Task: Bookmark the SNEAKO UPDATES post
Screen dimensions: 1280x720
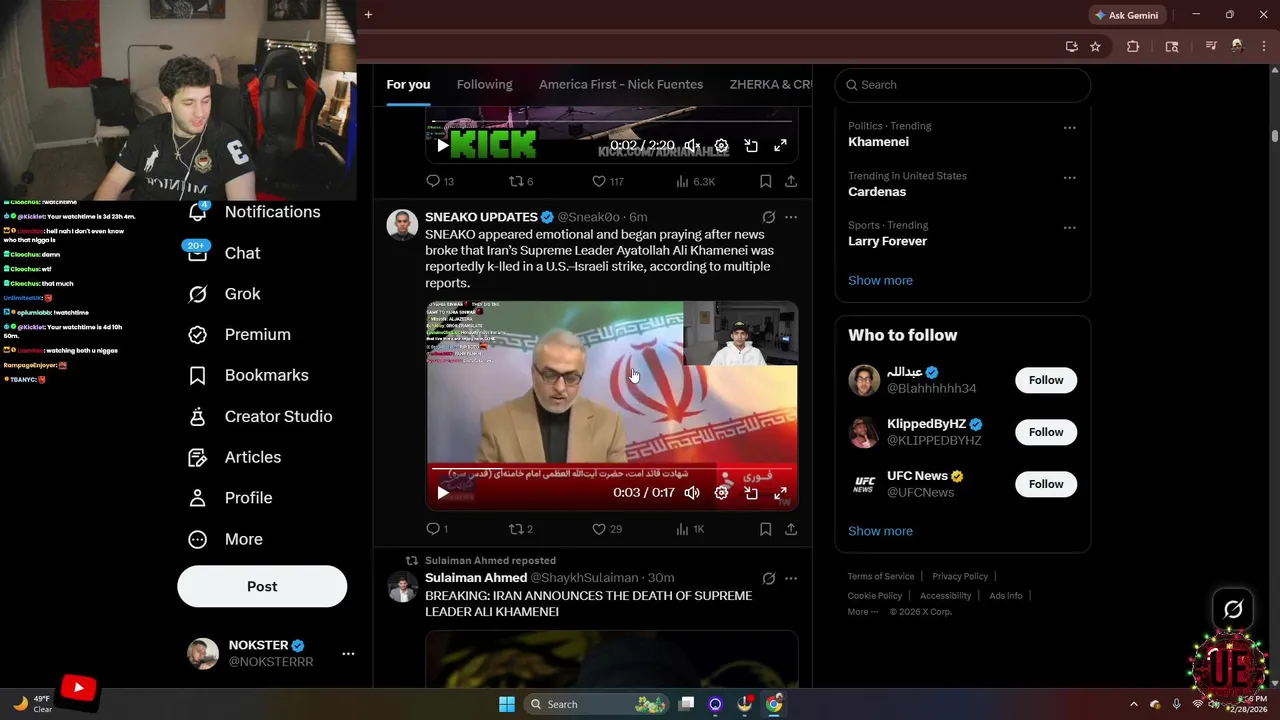Action: [x=765, y=529]
